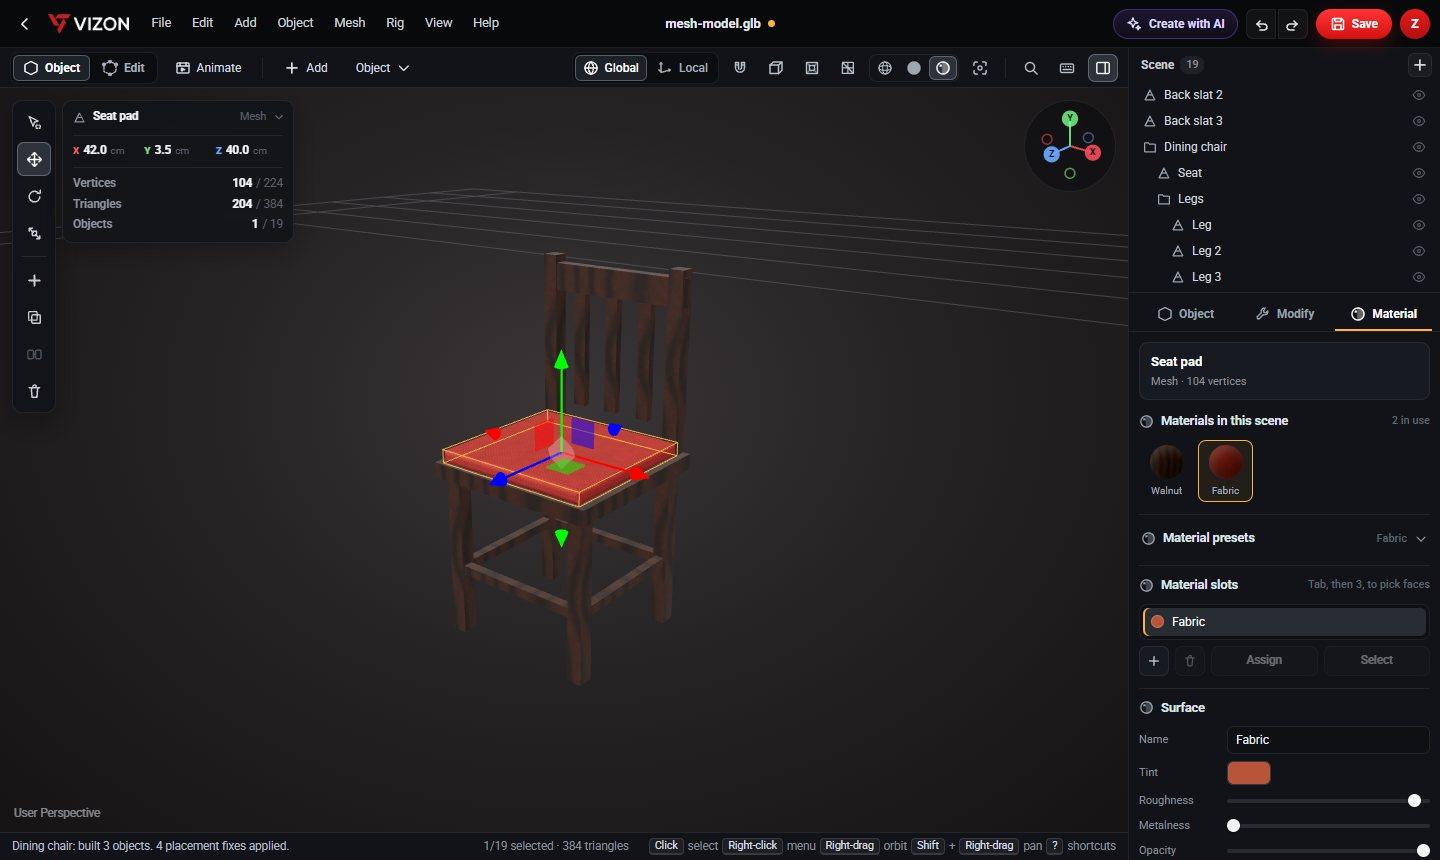
Task: Open keyboard shortcuts icon in toolbar
Action: point(1067,68)
